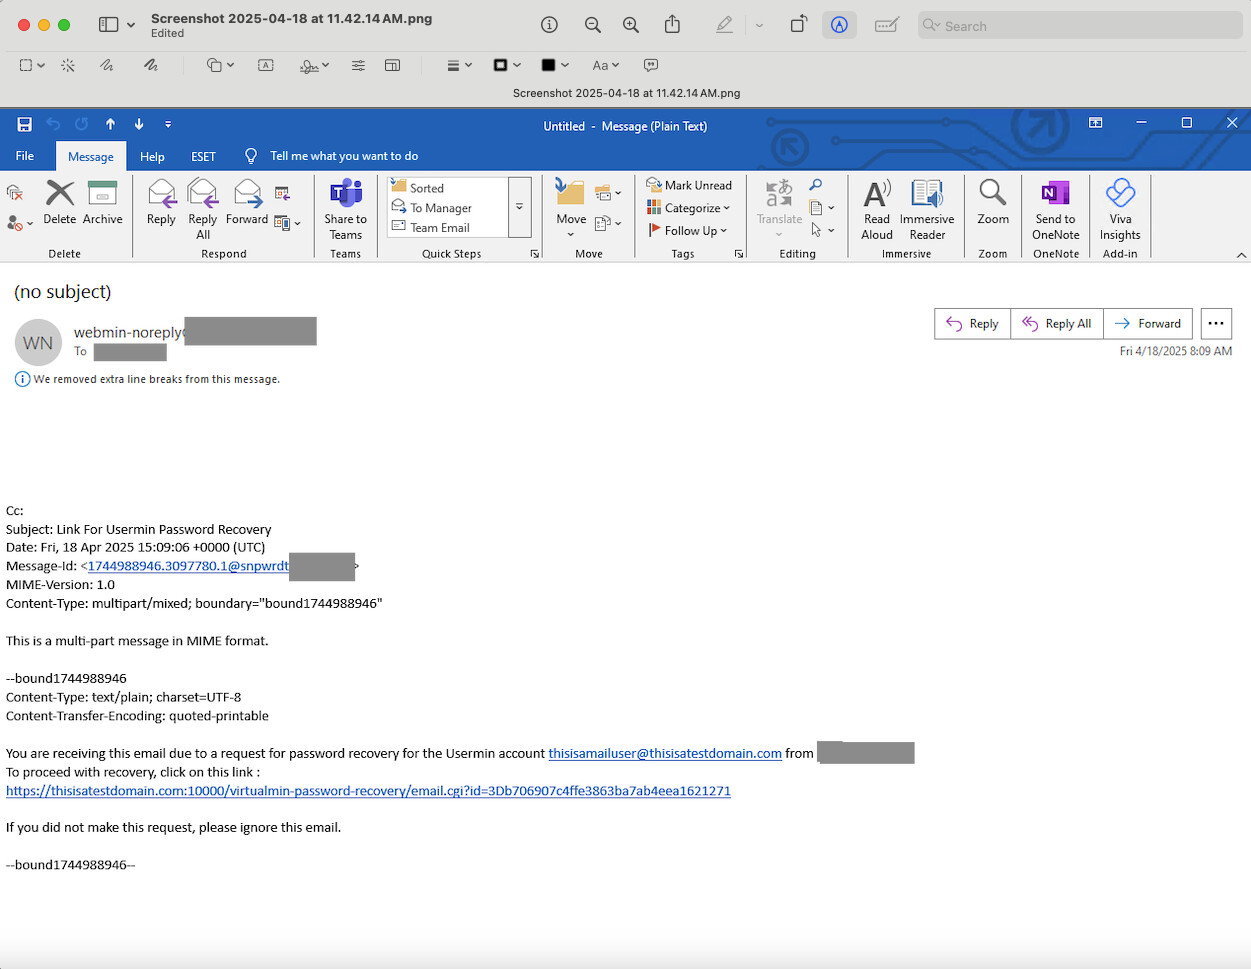Viewport: 1251px width, 969px height.
Task: Open the Categorize dropdown
Action: (x=690, y=208)
